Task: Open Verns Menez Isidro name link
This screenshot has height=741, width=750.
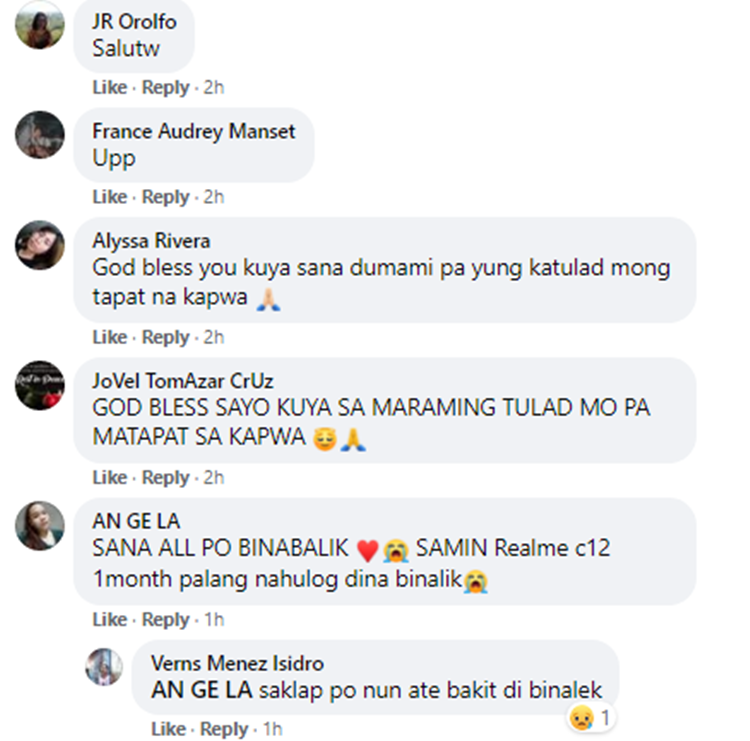Action: (237, 664)
